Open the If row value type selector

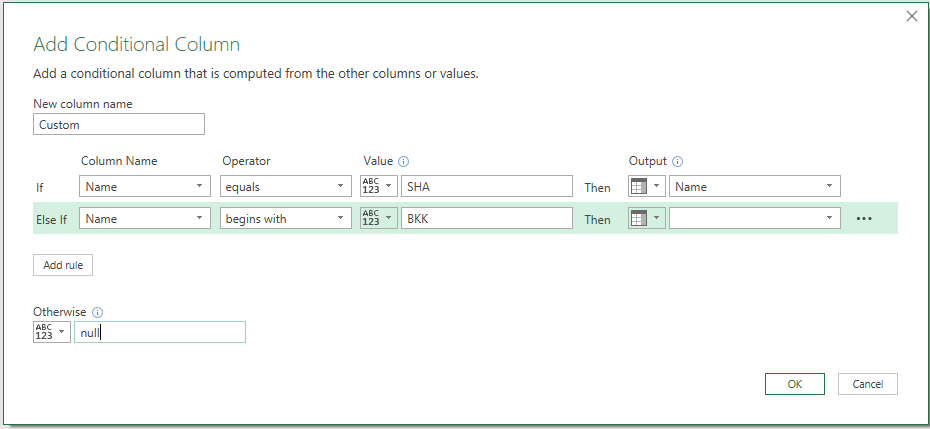click(378, 187)
